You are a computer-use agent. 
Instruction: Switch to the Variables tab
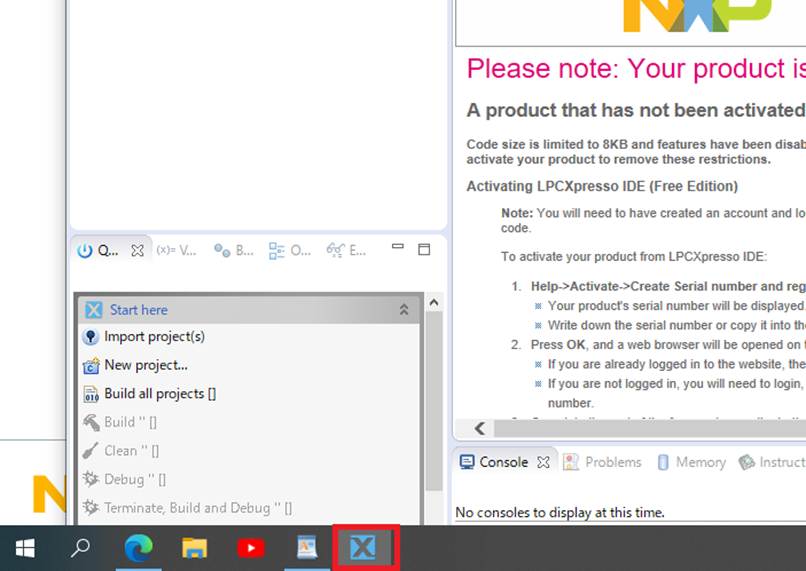click(176, 250)
